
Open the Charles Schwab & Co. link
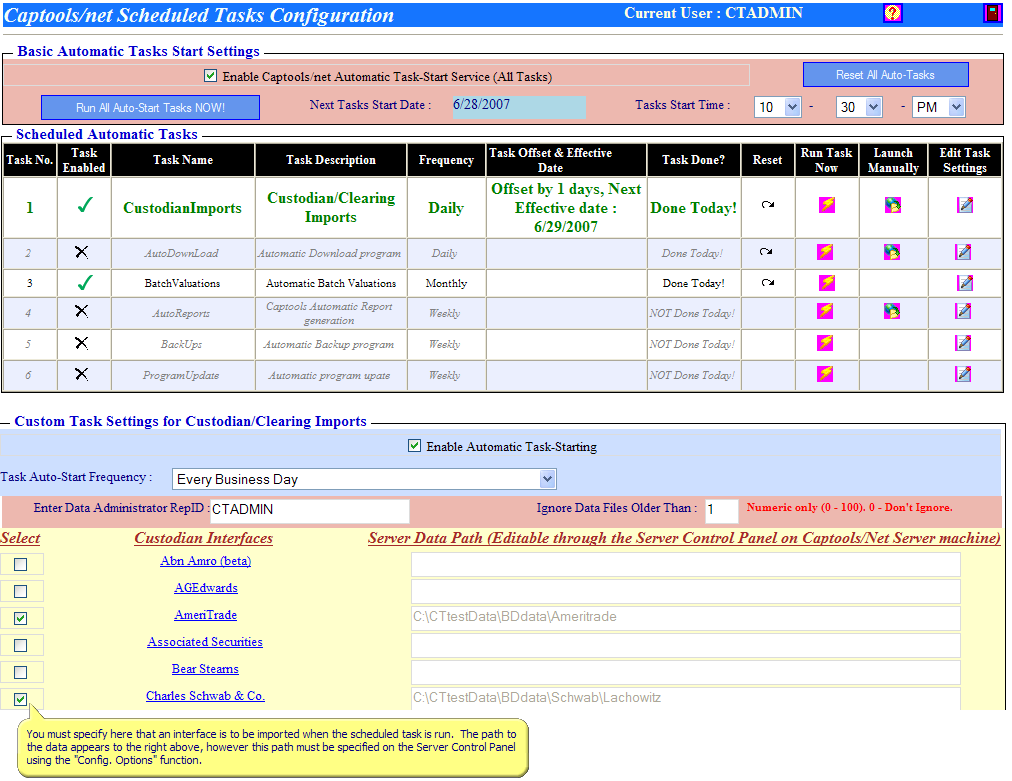pyautogui.click(x=205, y=695)
